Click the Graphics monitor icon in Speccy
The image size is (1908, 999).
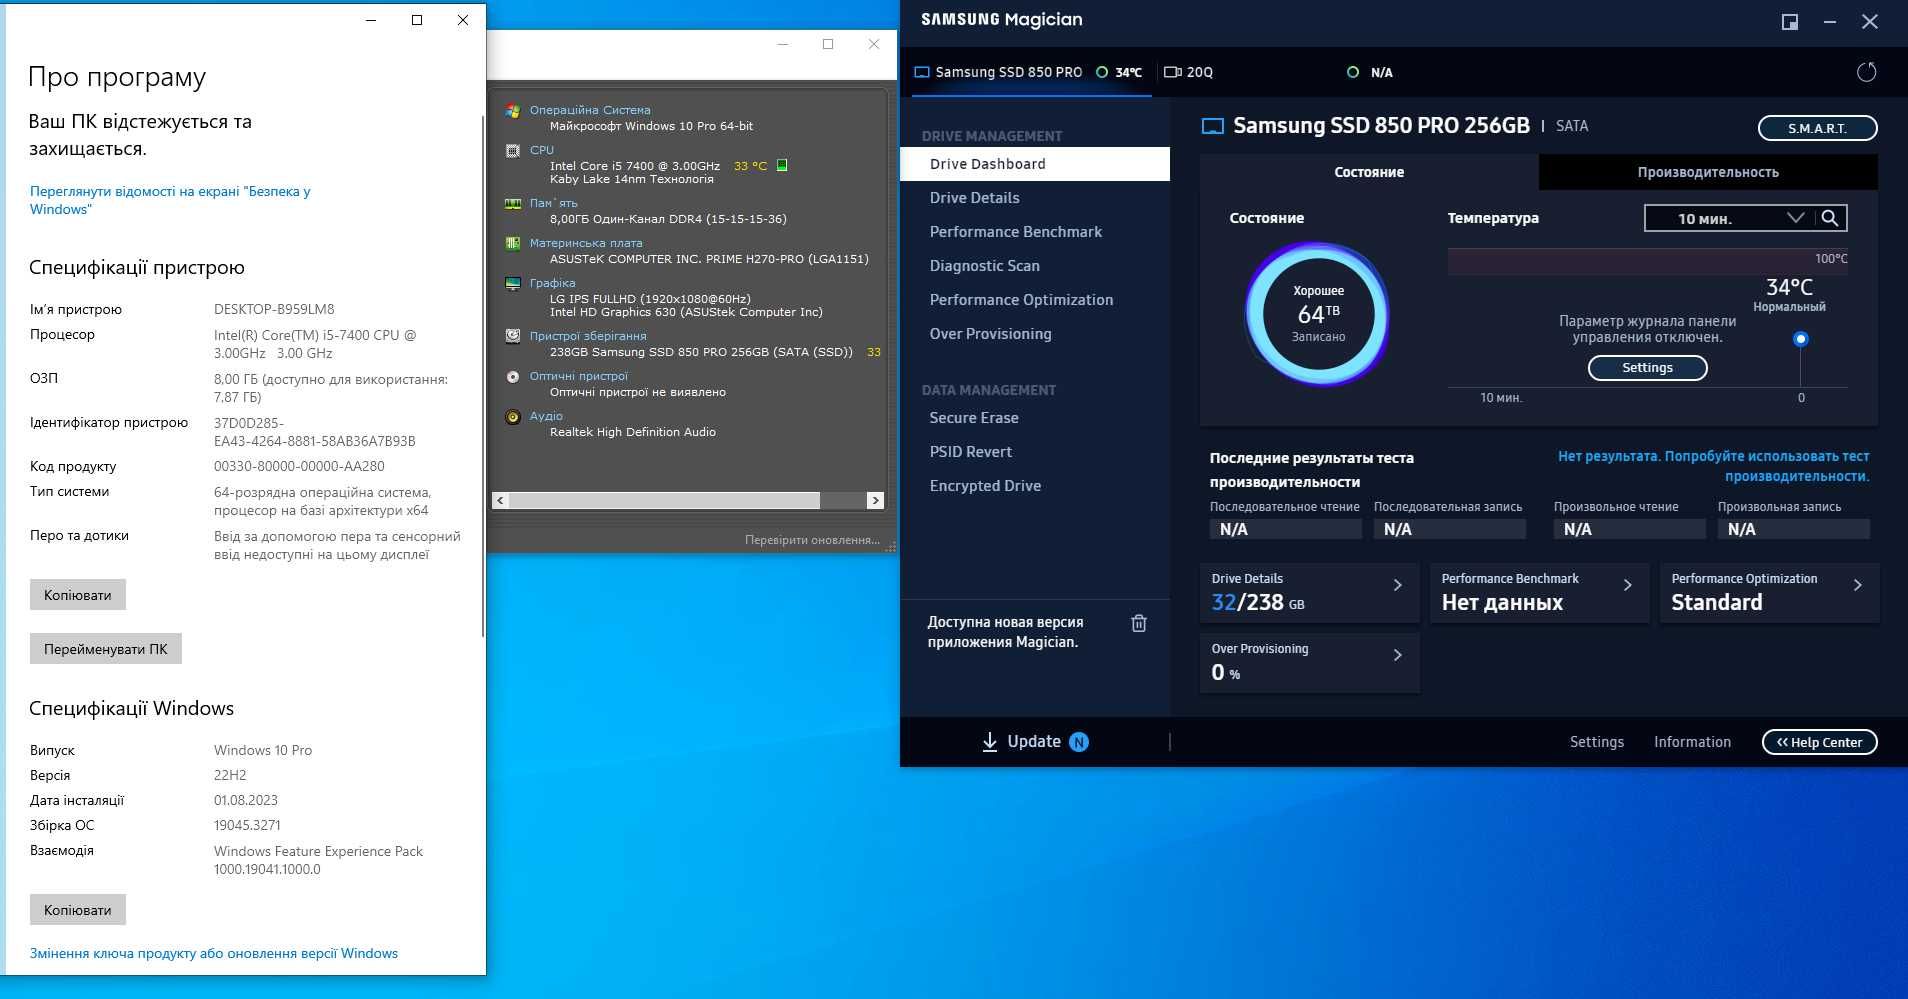tap(513, 283)
